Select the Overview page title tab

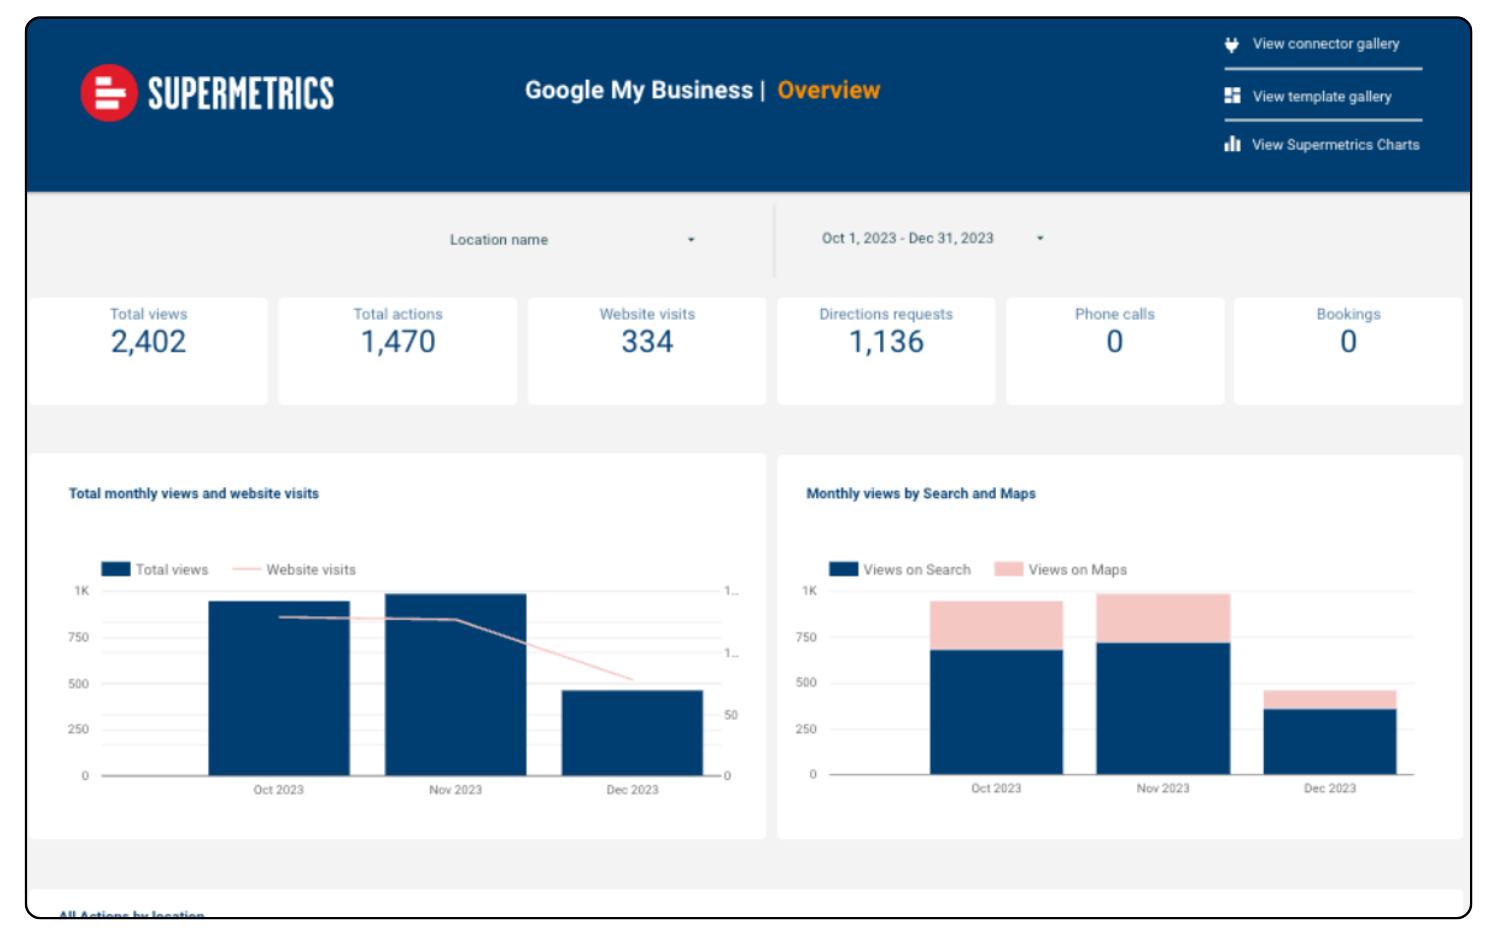click(x=828, y=90)
